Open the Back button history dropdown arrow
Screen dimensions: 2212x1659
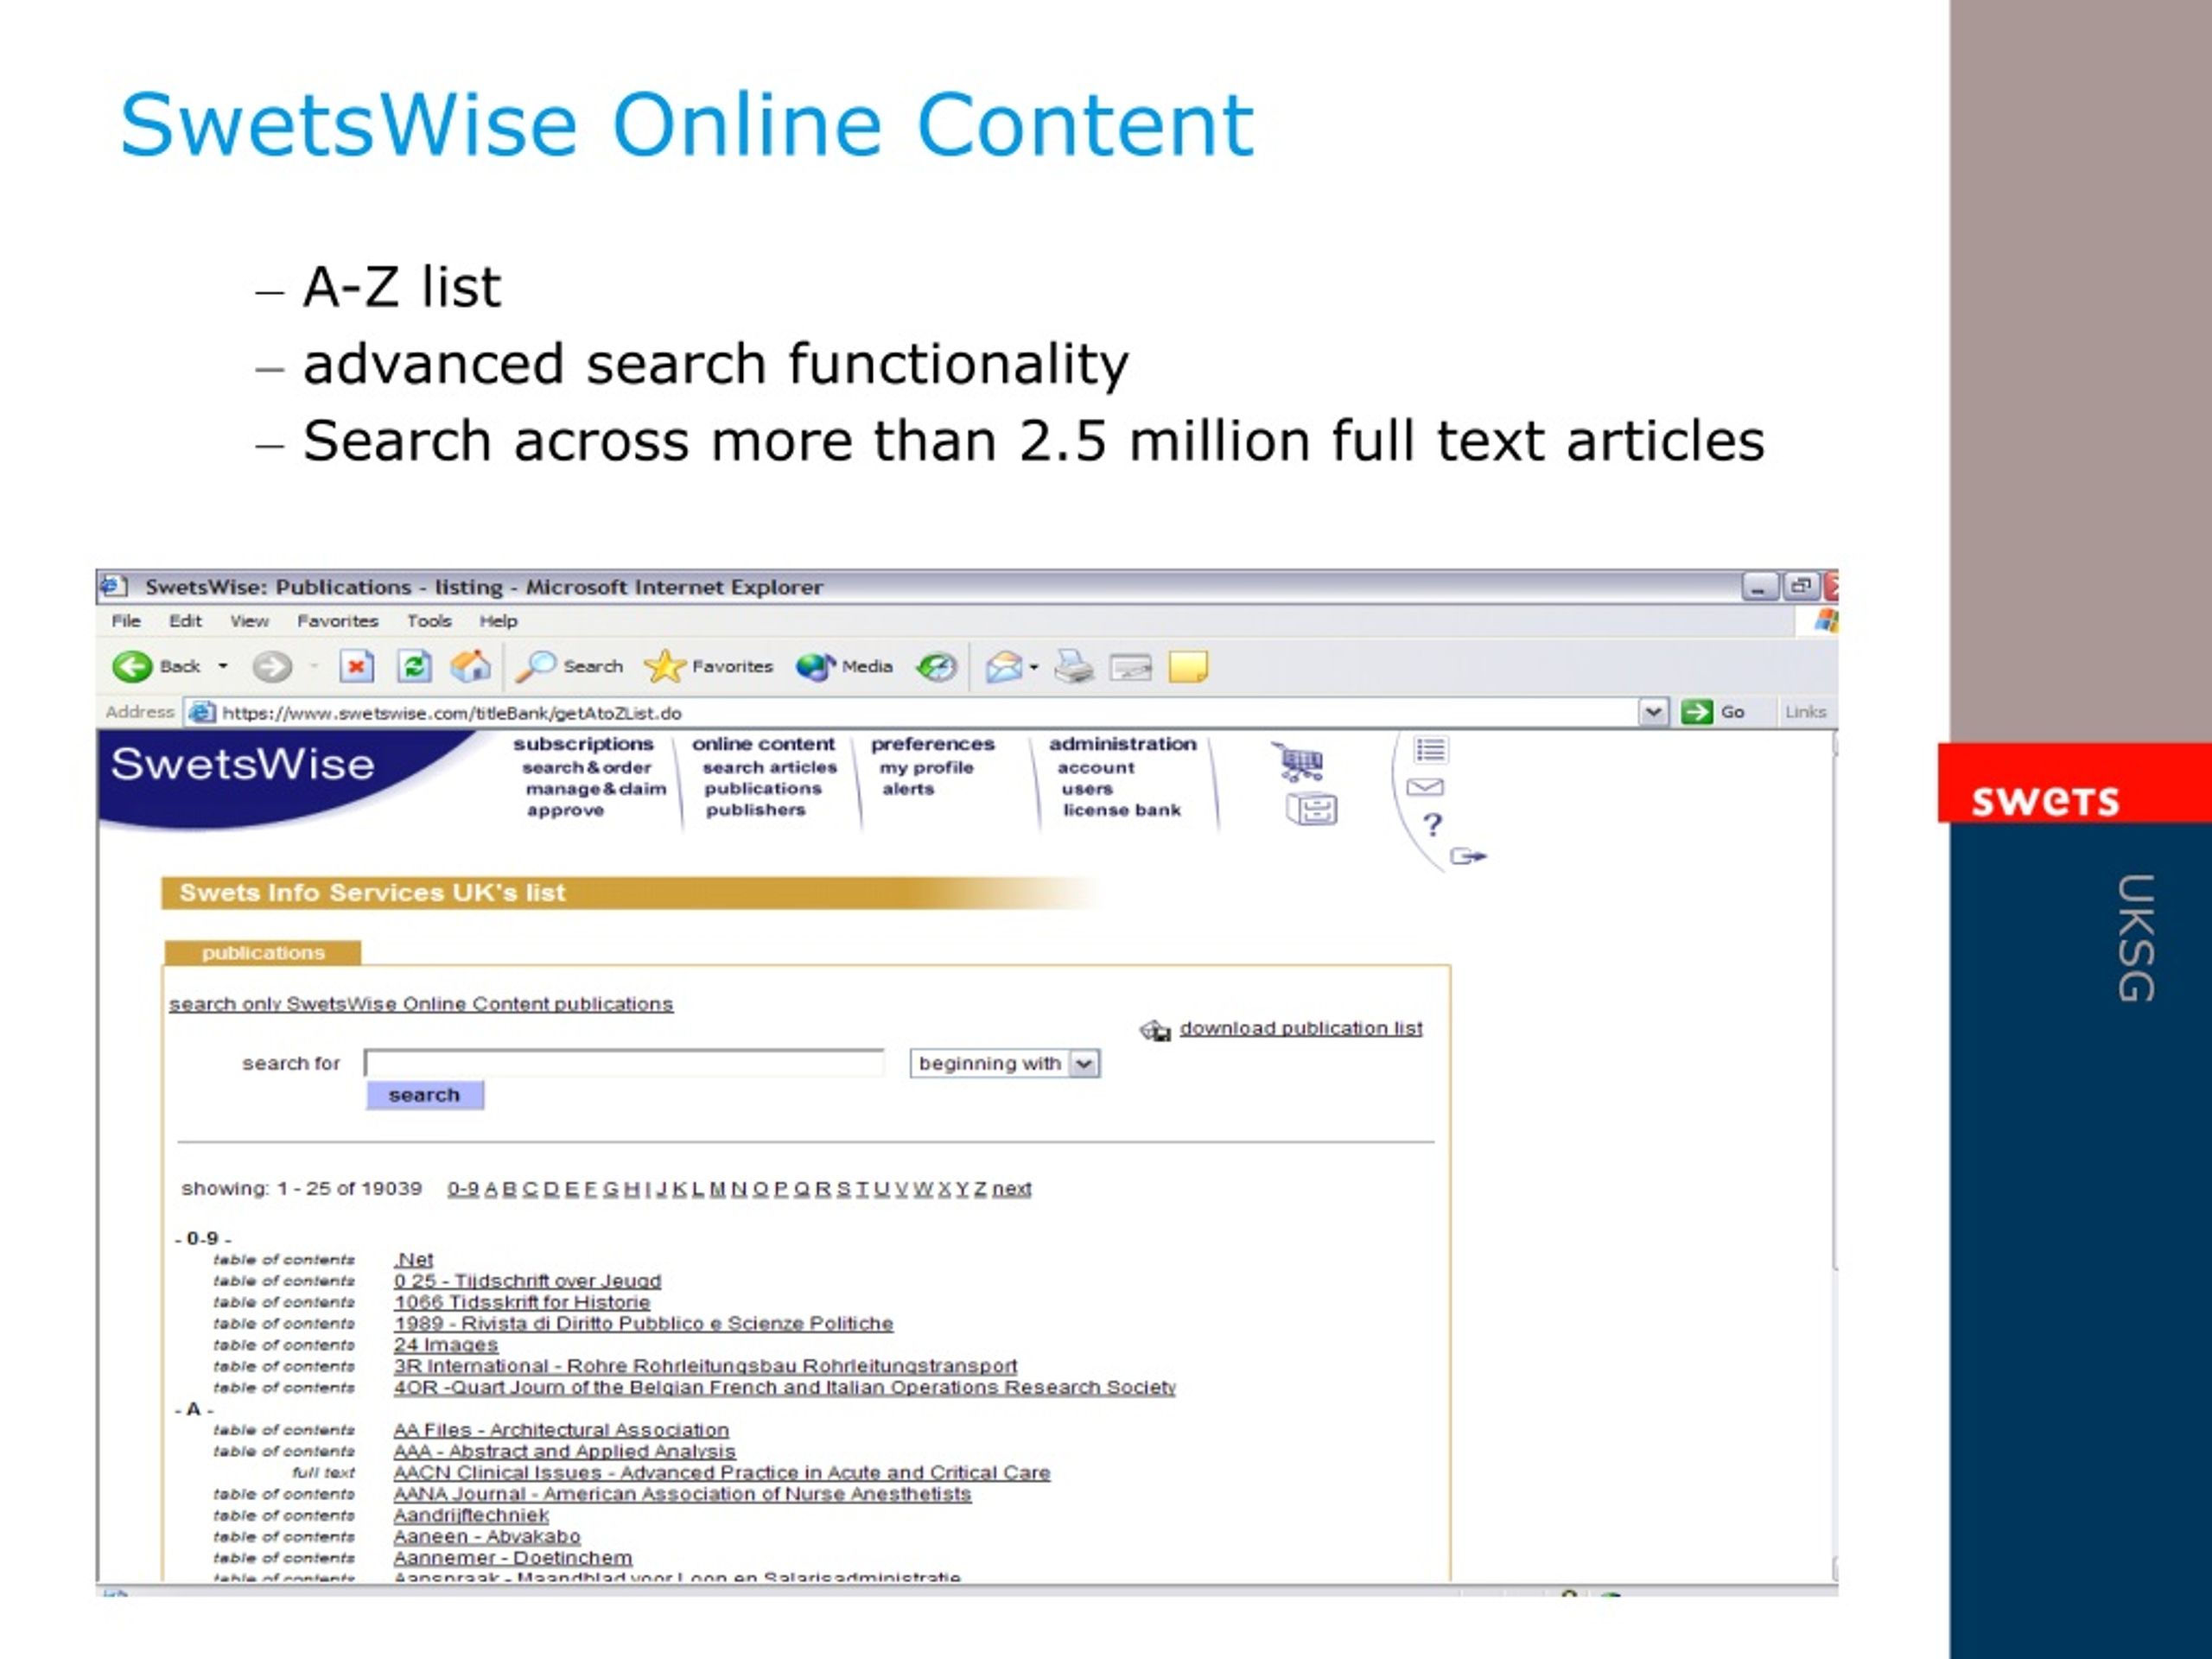tap(223, 666)
